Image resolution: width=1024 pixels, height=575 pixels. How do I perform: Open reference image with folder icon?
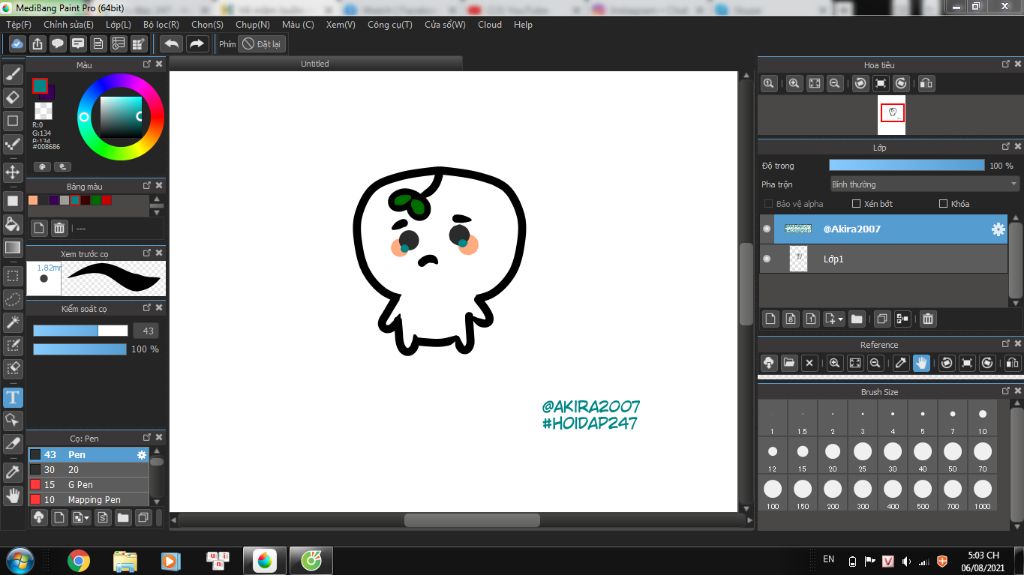coord(789,363)
